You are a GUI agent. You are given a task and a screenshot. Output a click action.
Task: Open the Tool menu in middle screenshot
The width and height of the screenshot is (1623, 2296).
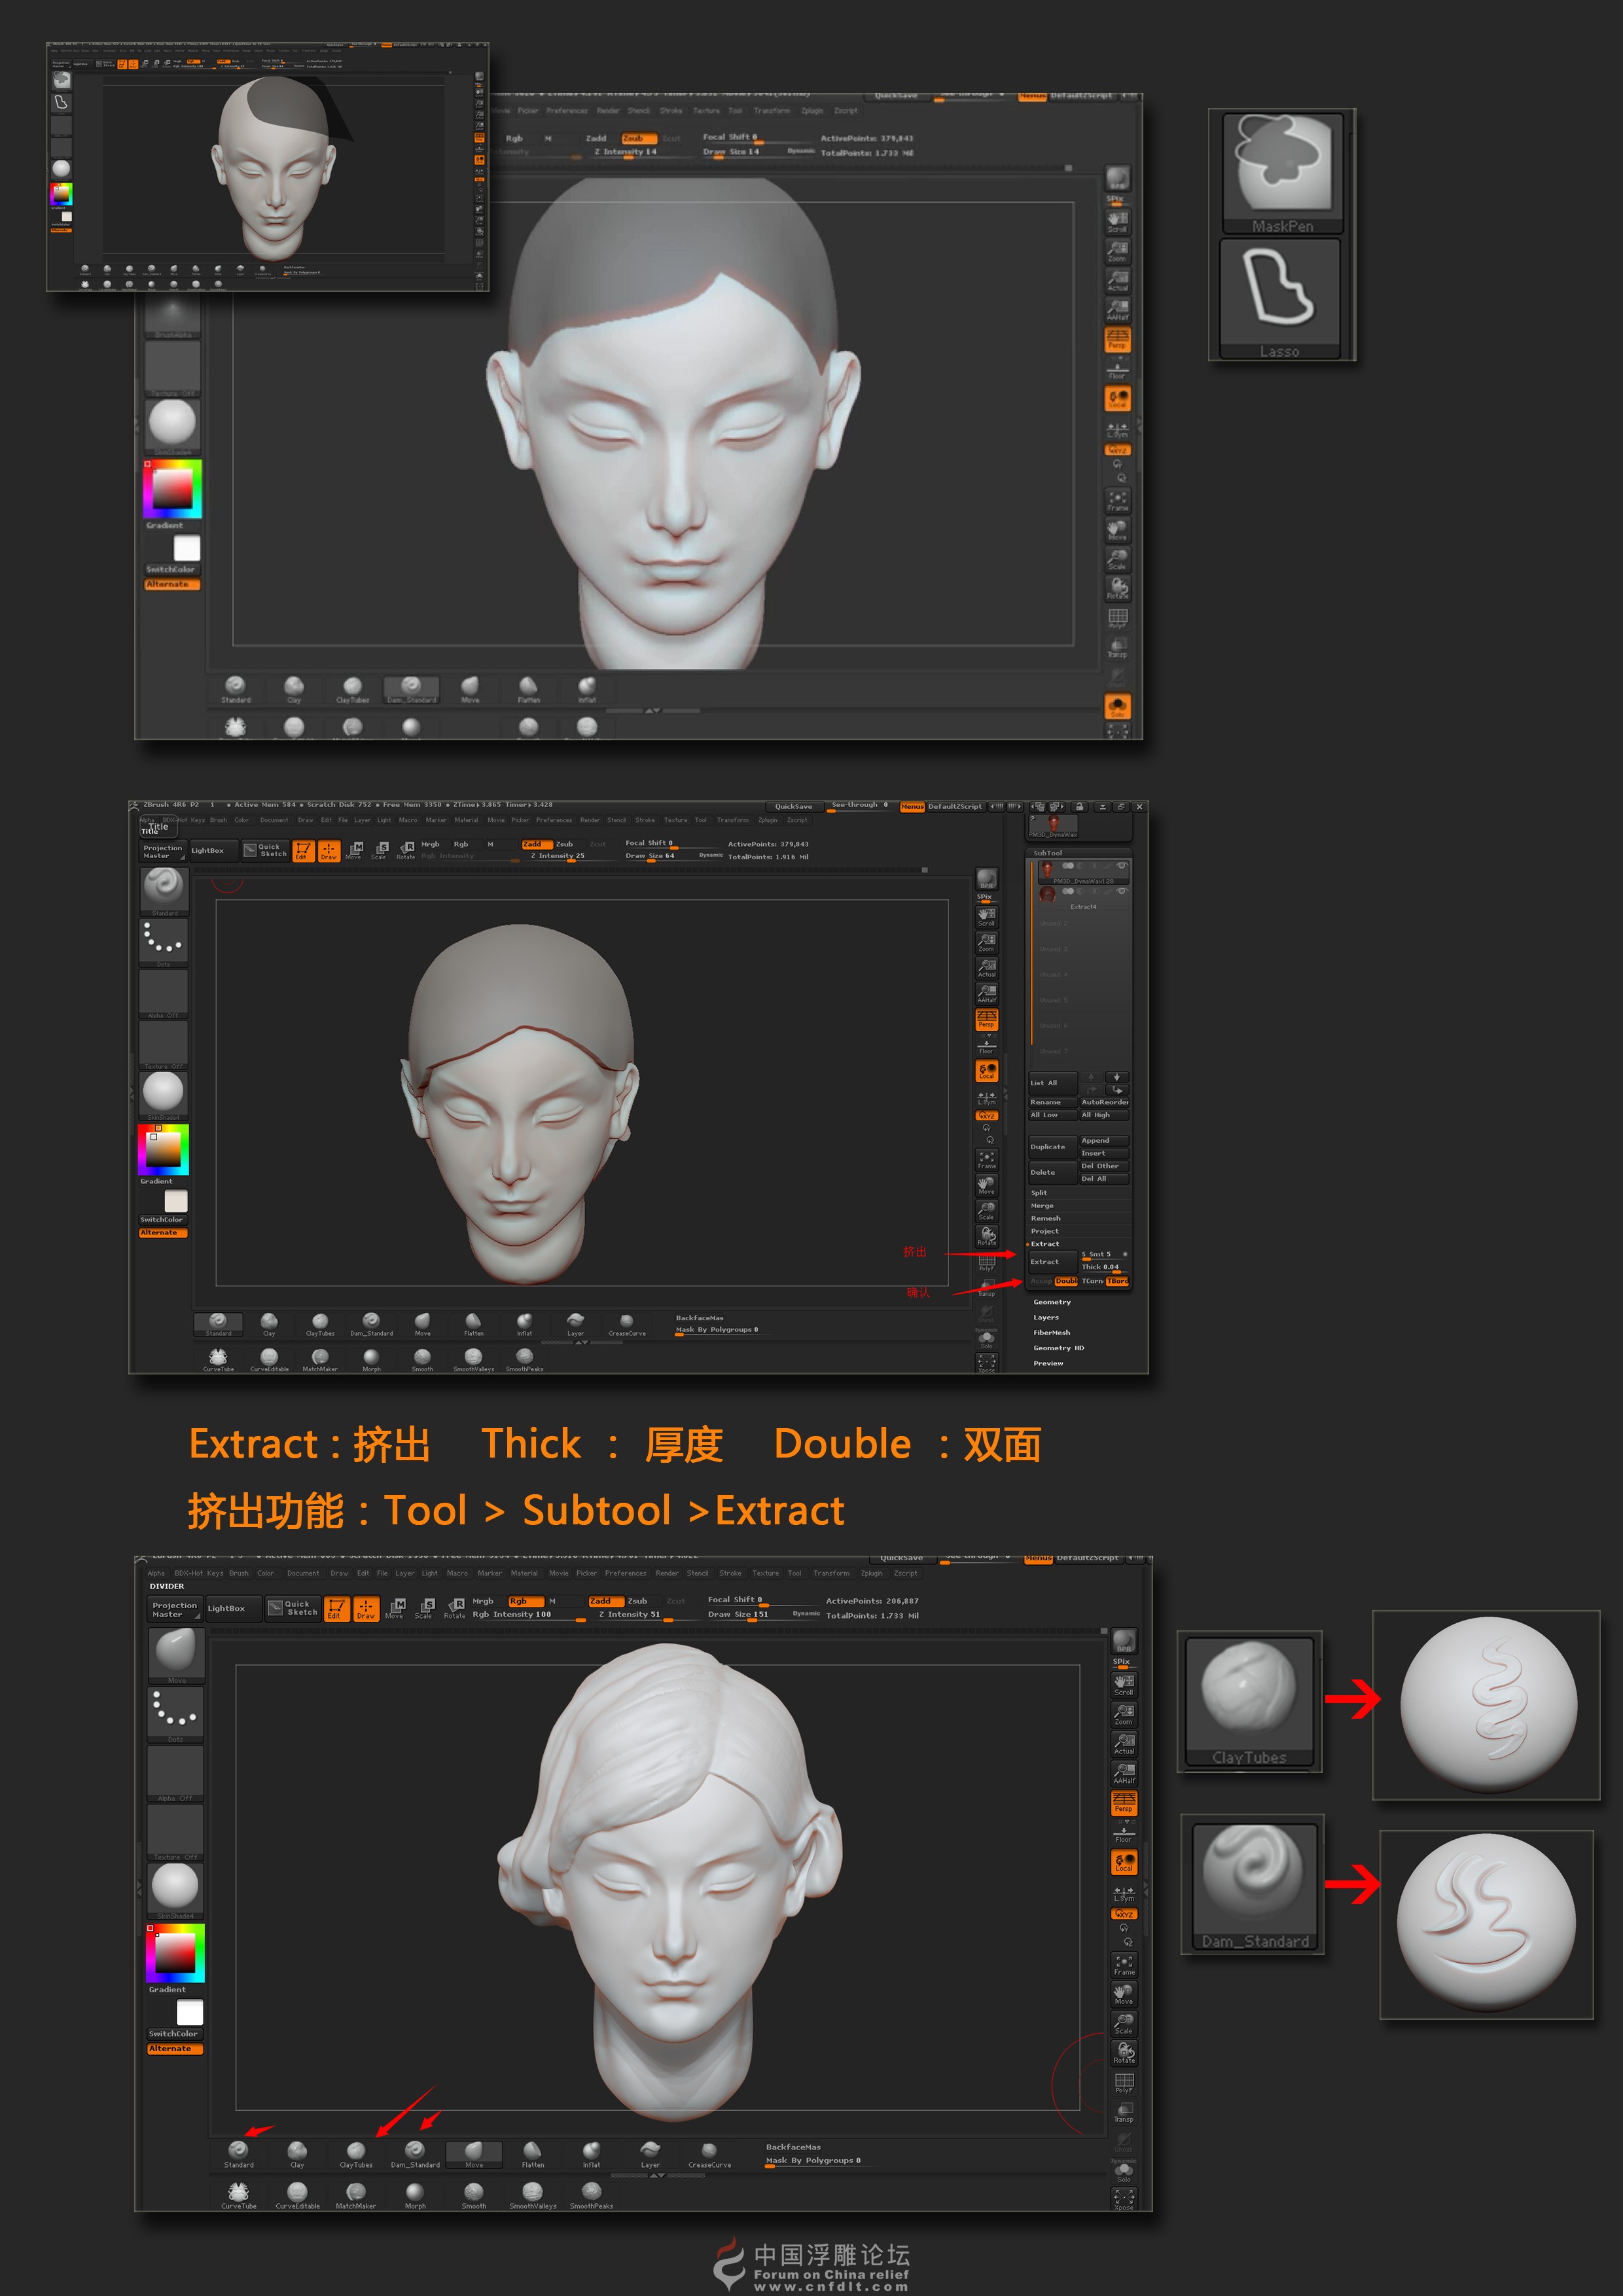pos(700,820)
